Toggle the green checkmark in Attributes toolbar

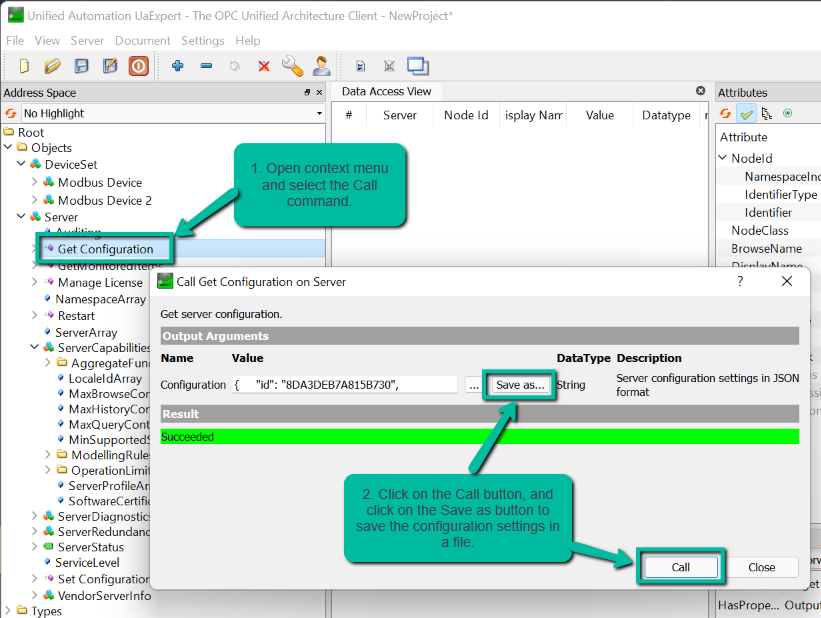(746, 114)
